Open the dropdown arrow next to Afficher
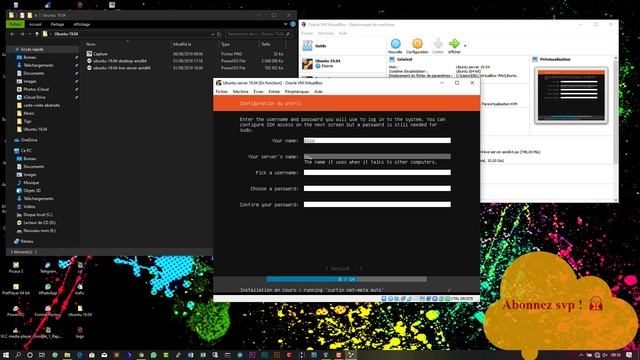 pos(465,46)
